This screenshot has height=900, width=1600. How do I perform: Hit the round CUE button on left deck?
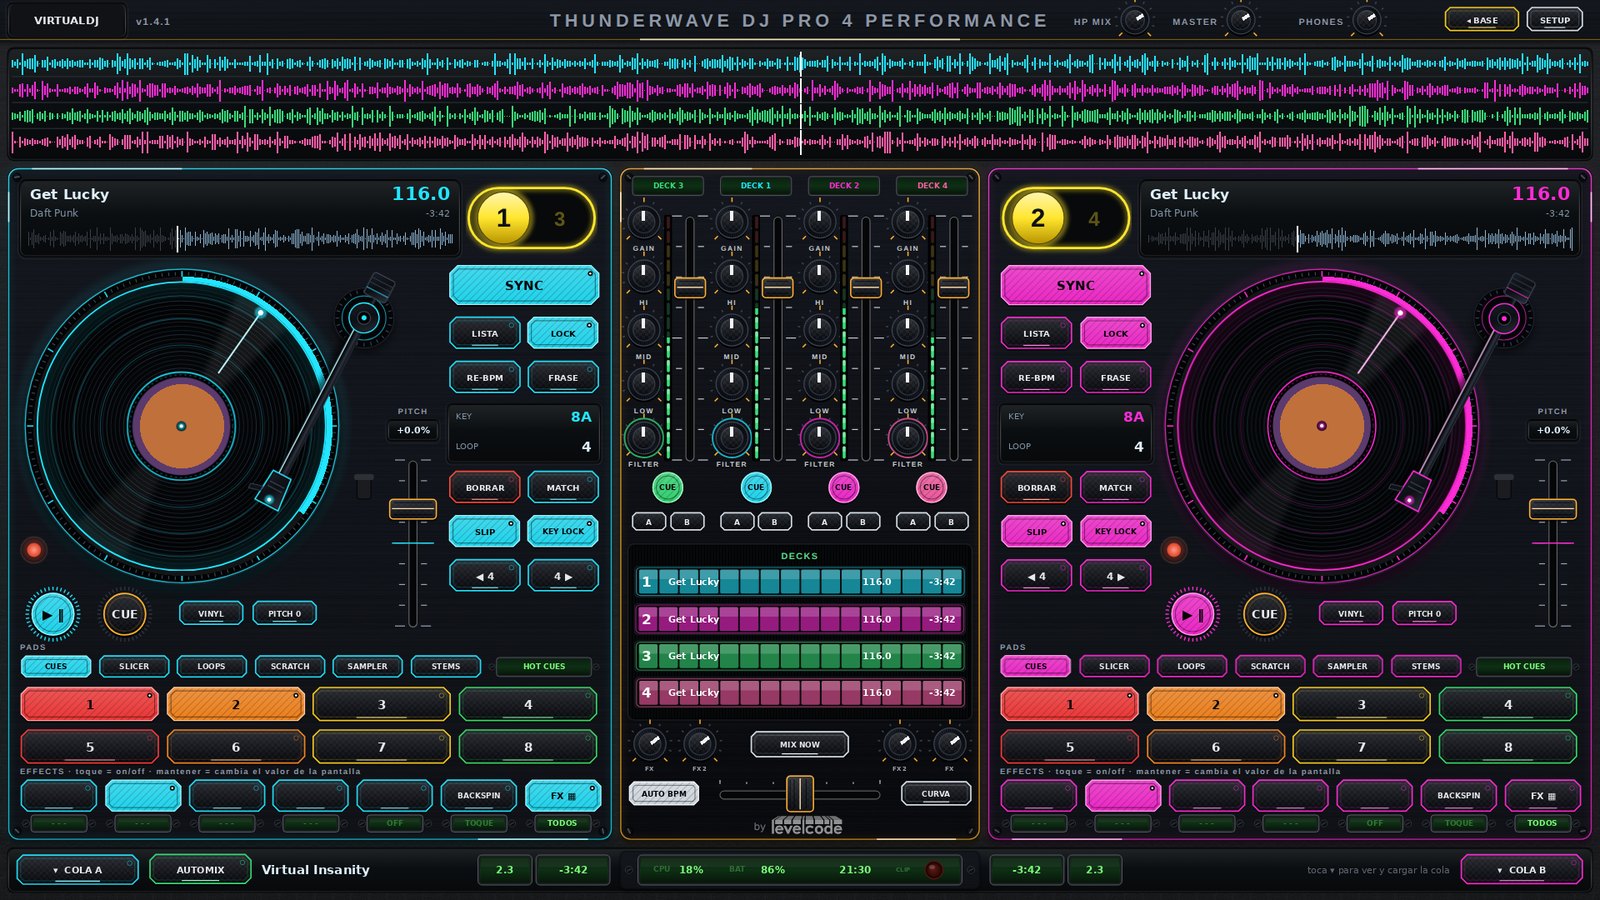(125, 614)
